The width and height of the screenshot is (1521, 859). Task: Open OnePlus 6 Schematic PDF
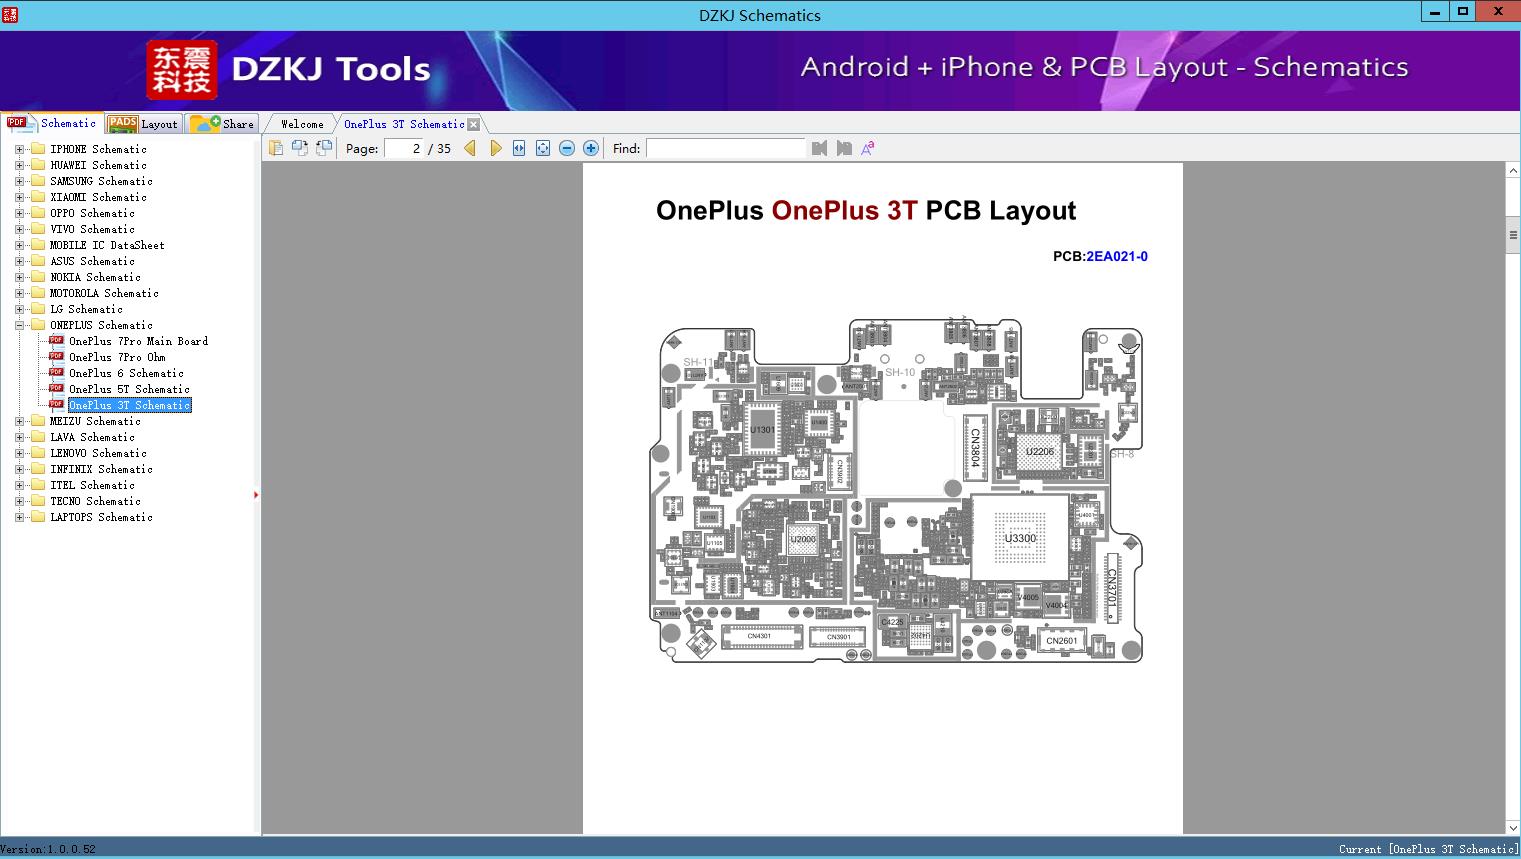tap(126, 373)
